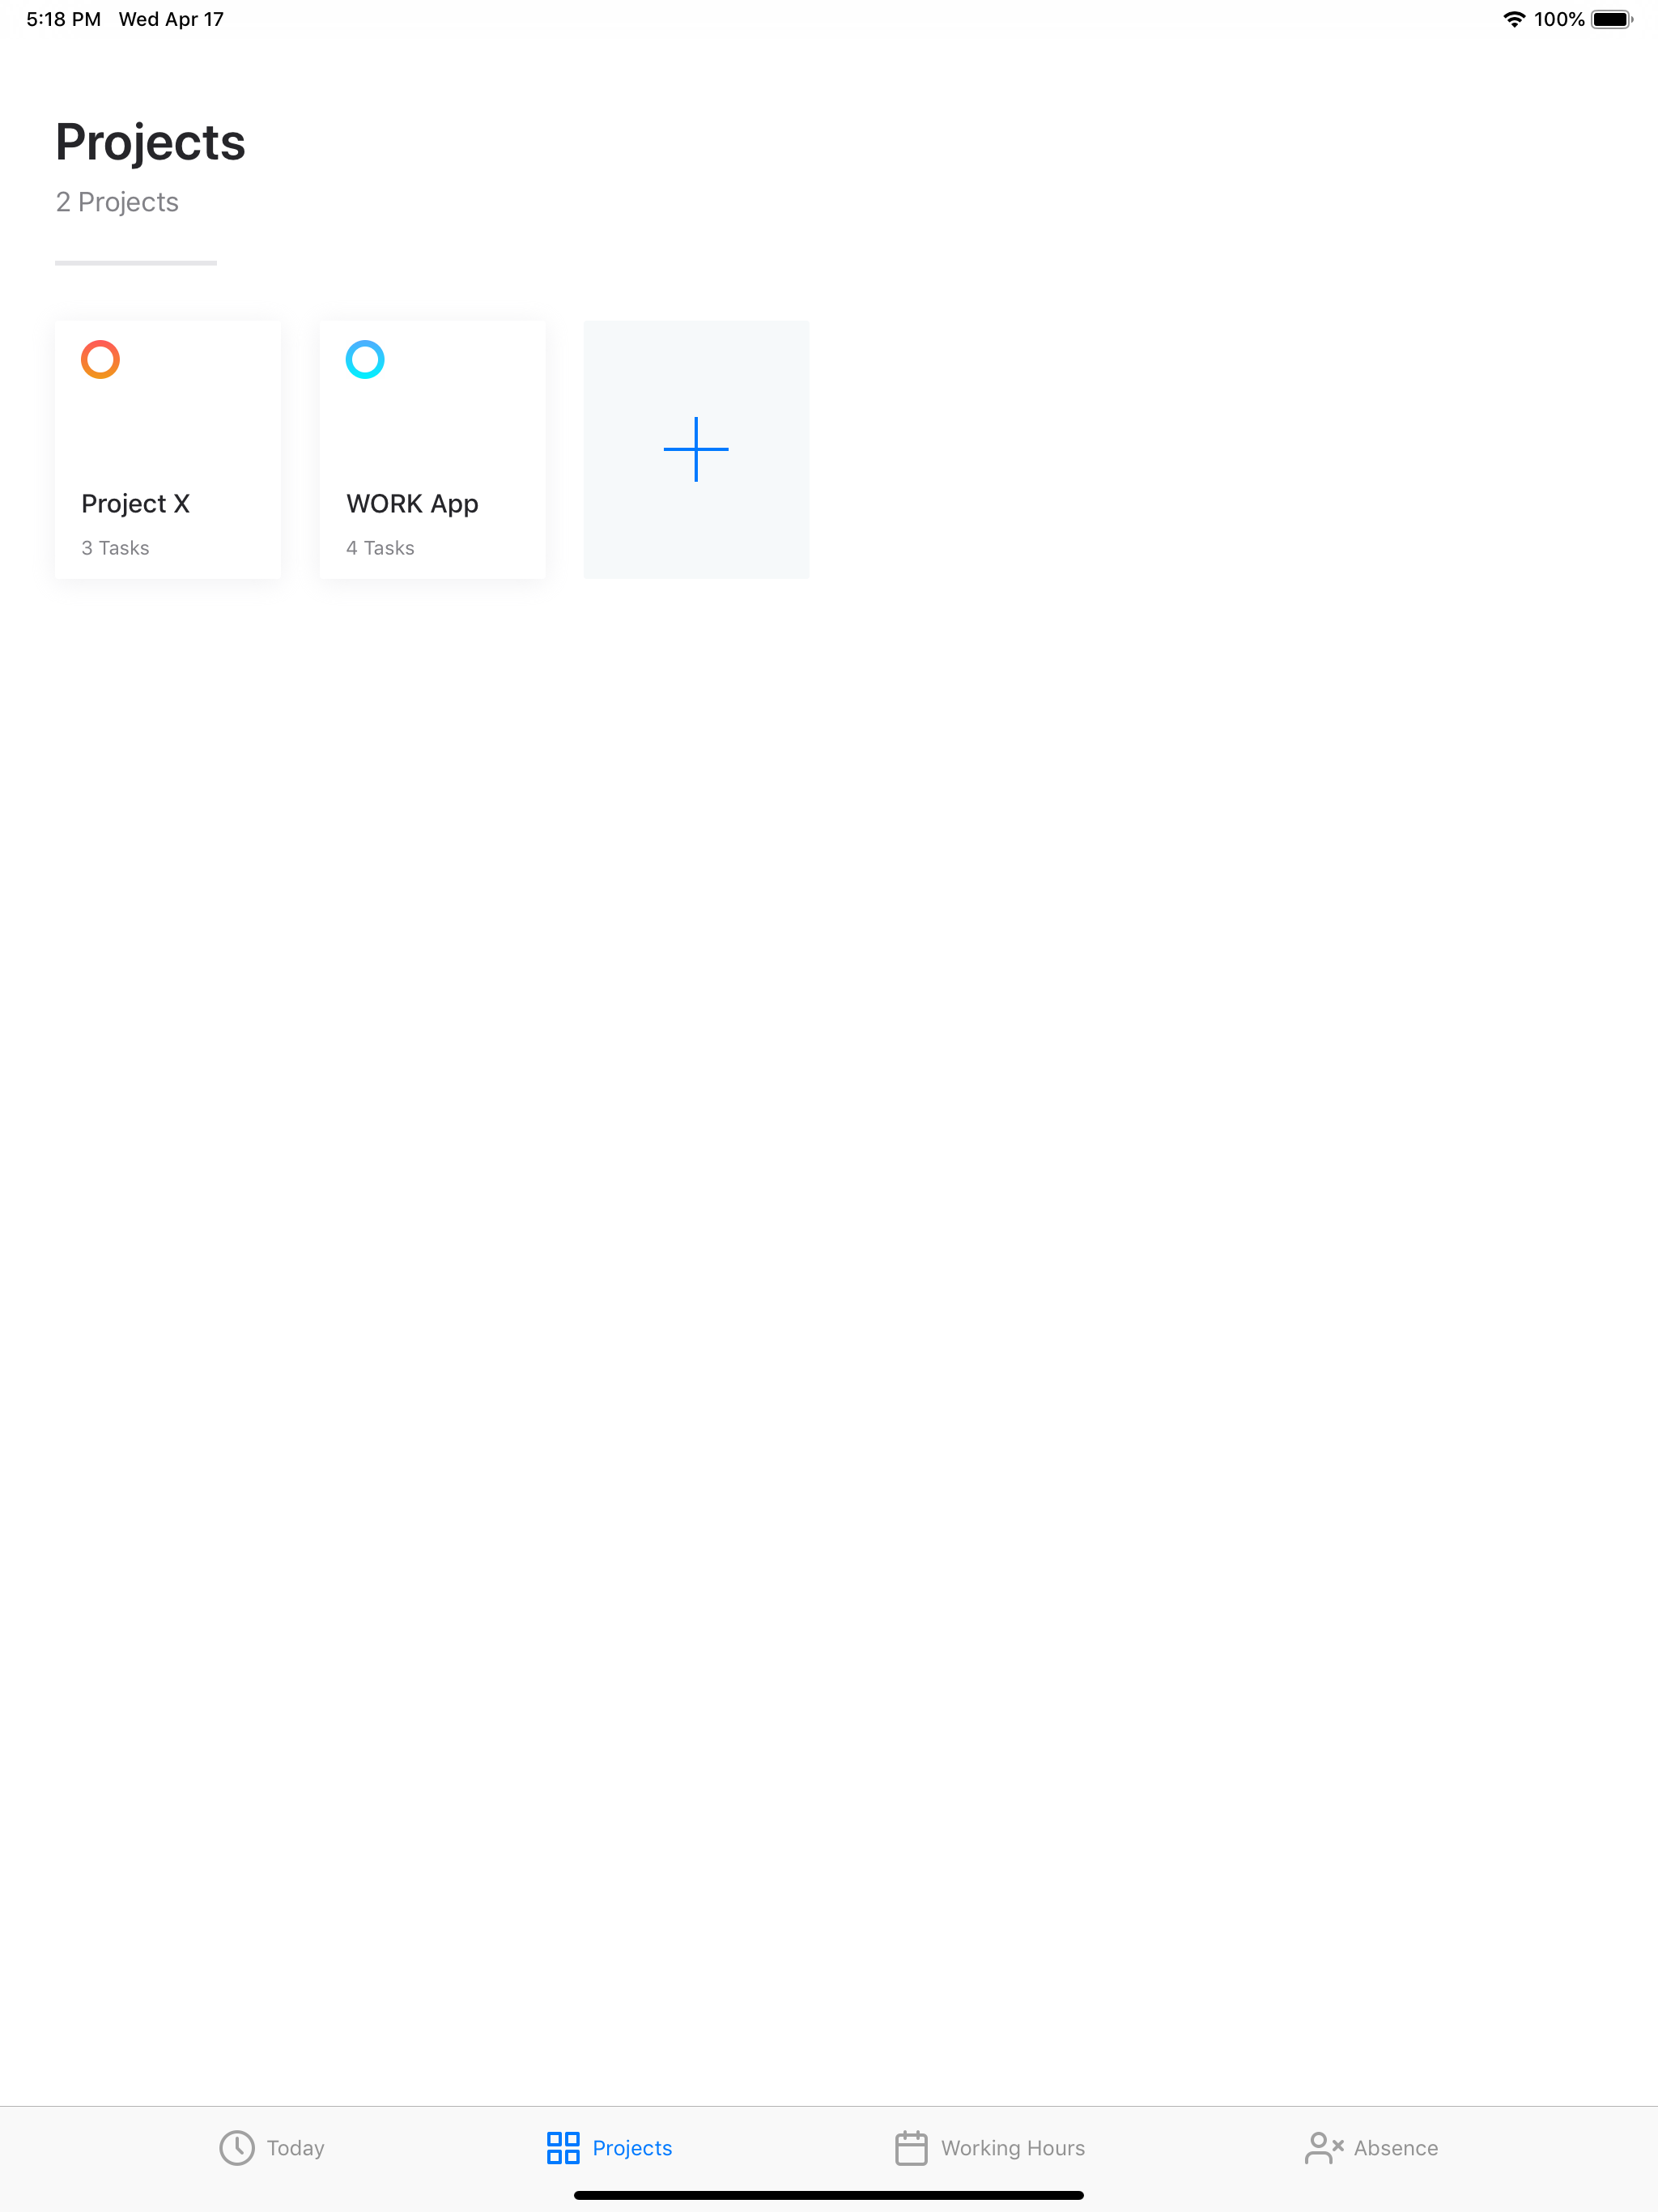Click the "2 Projects" subtitle
Screen dimensions: 1658x2212
click(x=117, y=202)
